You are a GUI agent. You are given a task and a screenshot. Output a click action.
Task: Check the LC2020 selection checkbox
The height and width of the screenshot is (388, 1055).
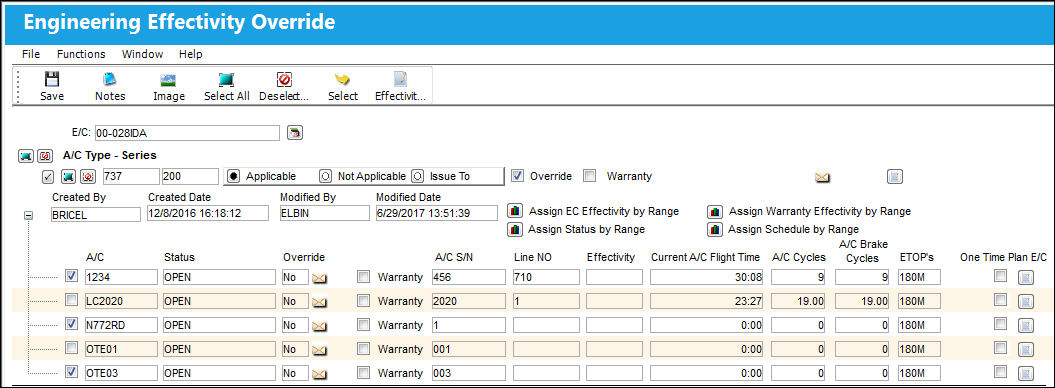(71, 300)
